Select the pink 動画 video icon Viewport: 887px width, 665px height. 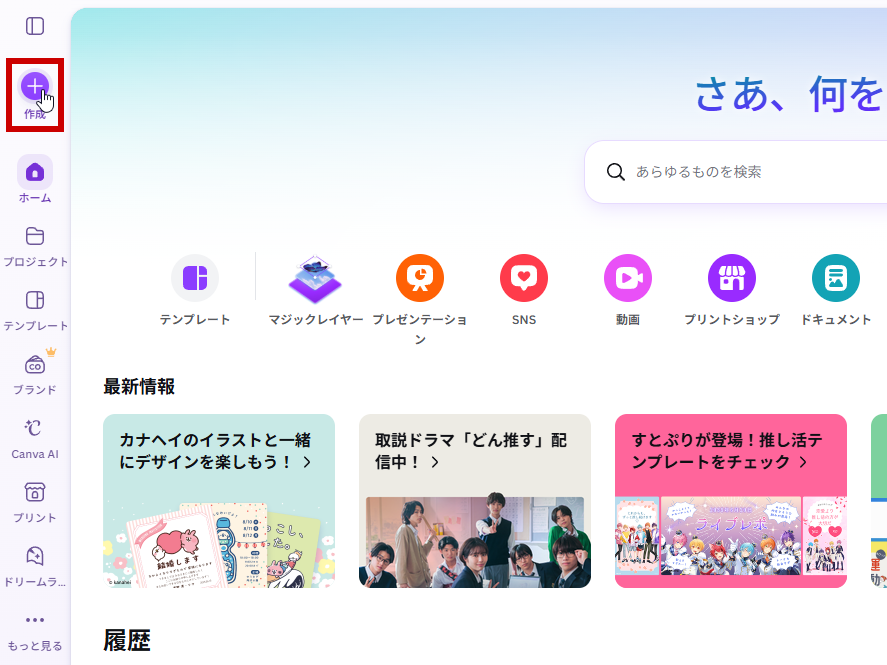coord(628,278)
